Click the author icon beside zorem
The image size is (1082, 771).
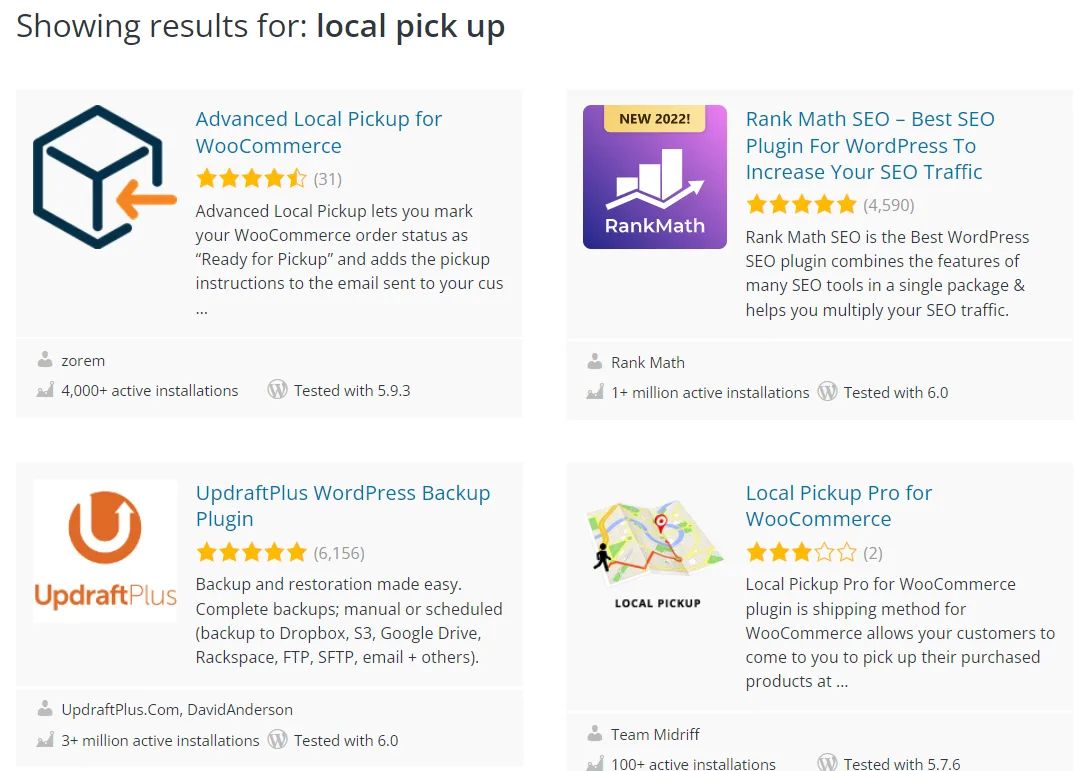(45, 360)
